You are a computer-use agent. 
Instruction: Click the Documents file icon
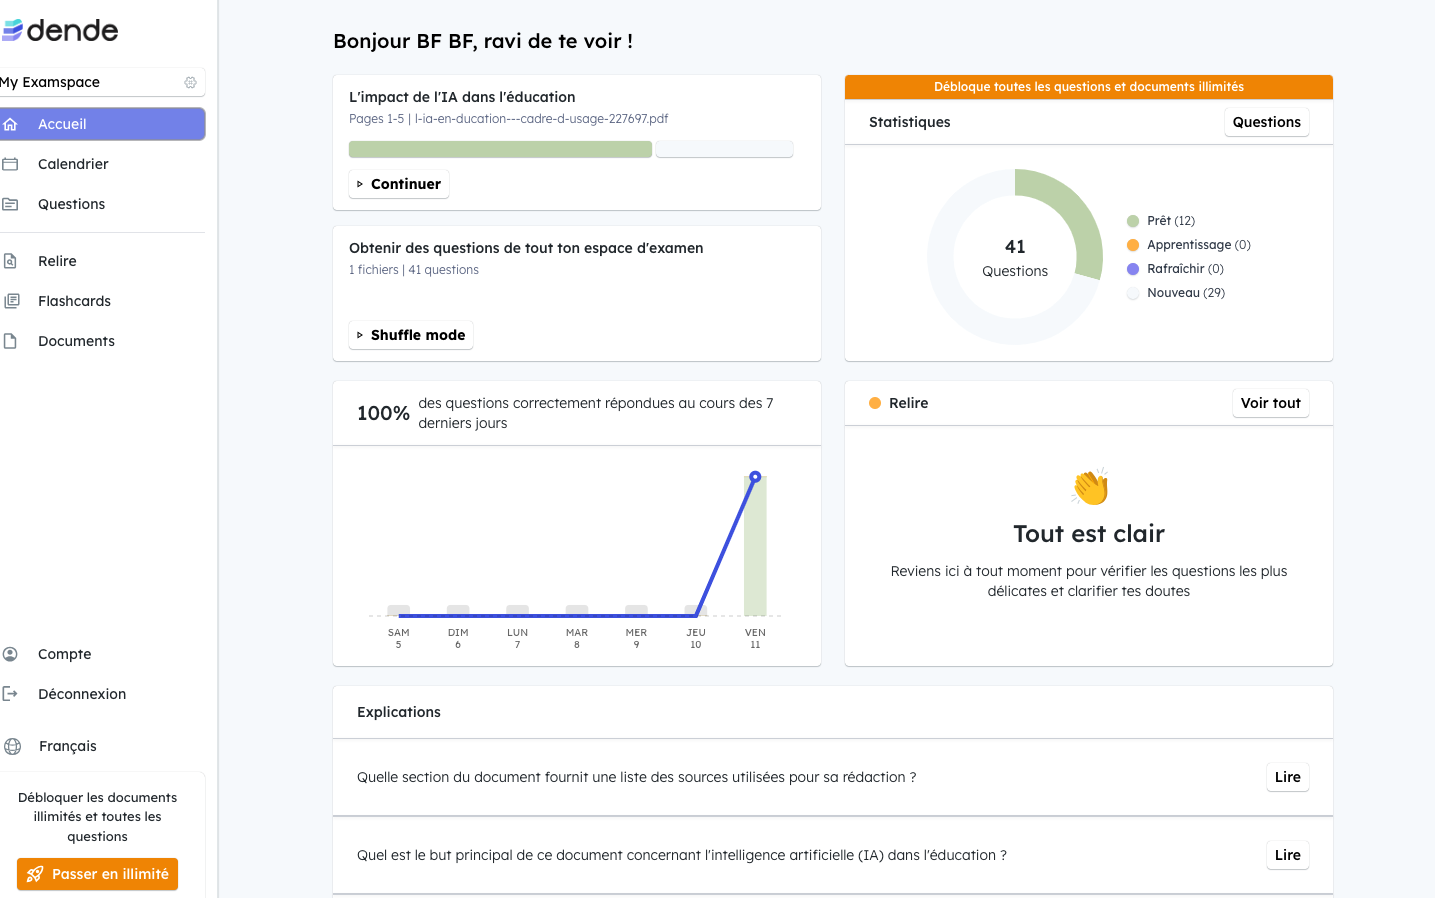pos(11,341)
